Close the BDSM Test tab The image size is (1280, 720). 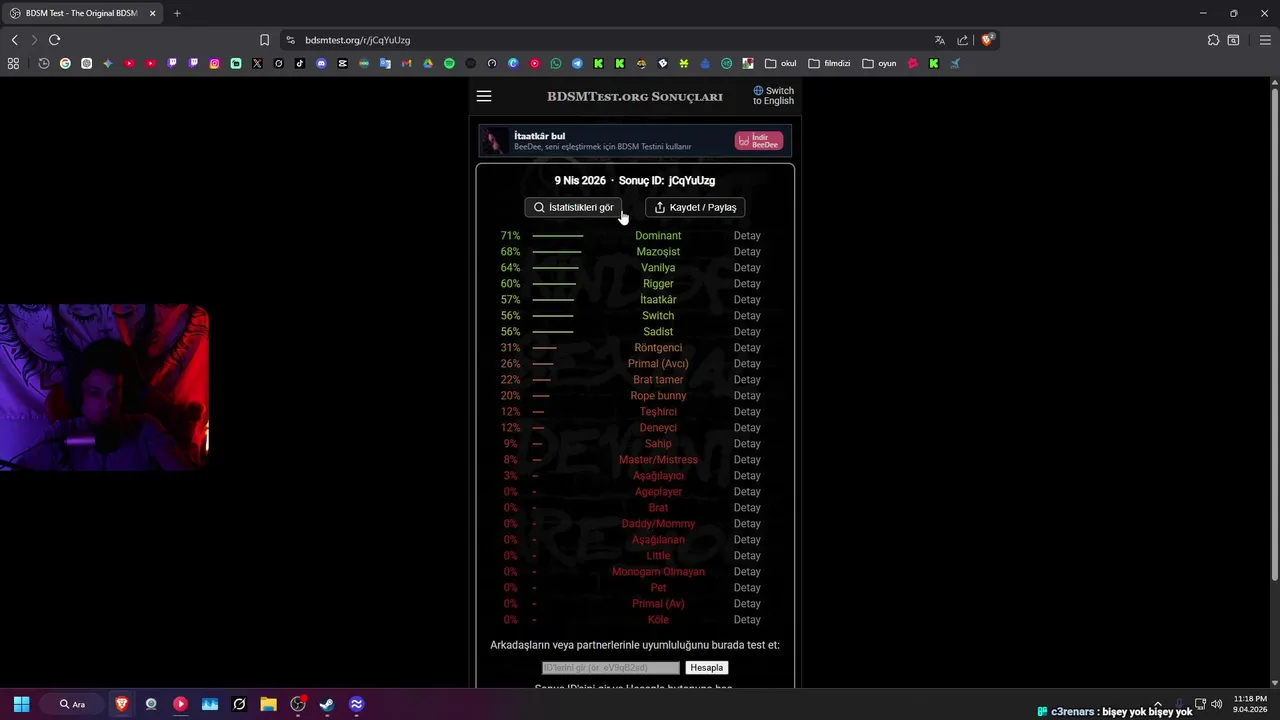pos(152,13)
